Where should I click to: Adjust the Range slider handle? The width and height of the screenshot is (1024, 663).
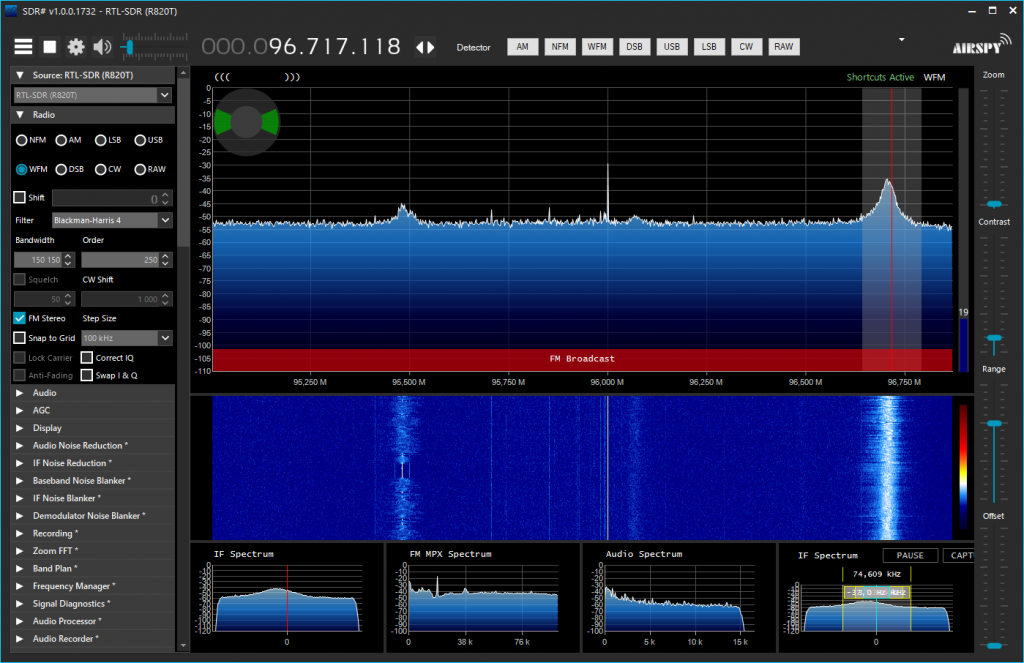pyautogui.click(x=994, y=423)
